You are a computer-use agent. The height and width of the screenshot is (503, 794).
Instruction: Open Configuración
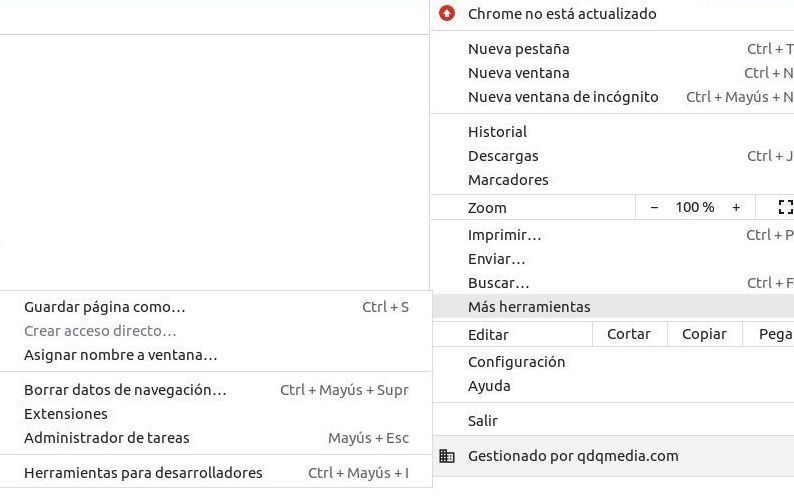click(516, 362)
